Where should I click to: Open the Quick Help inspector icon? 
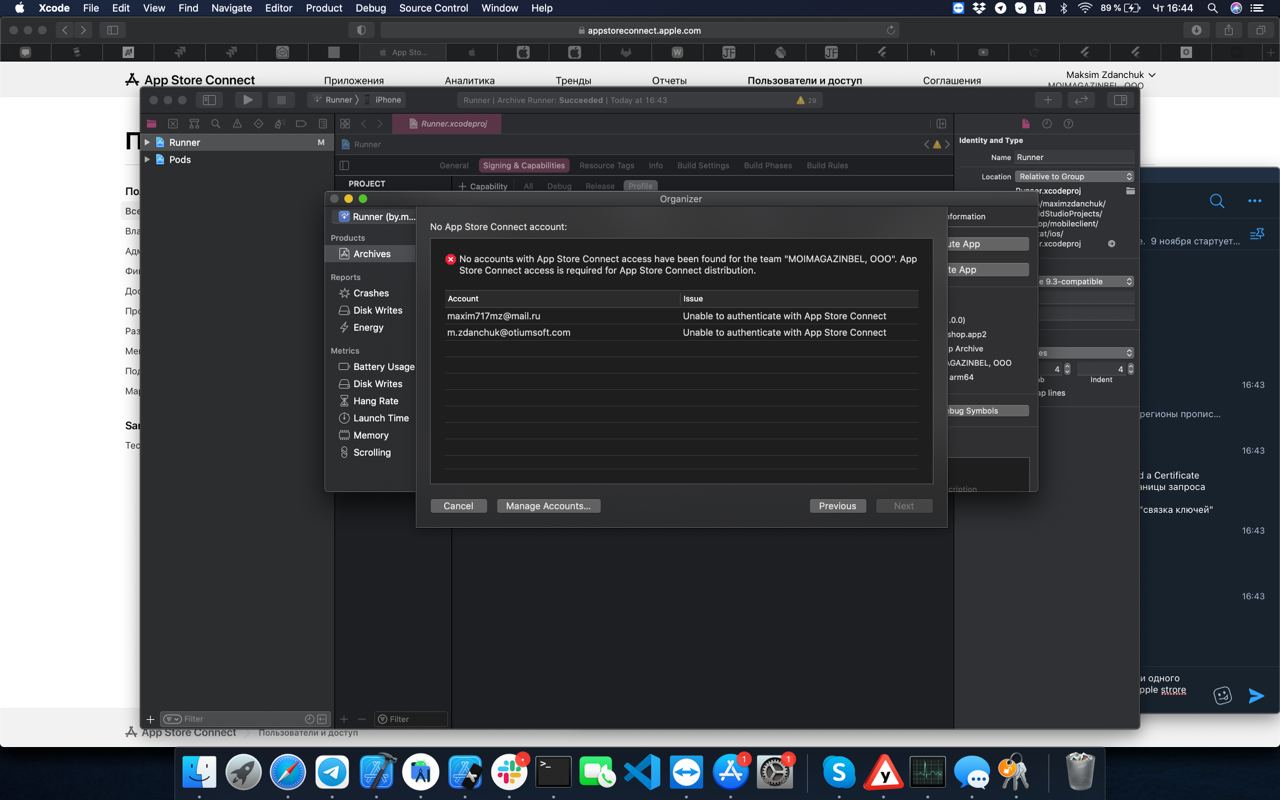[1068, 124]
